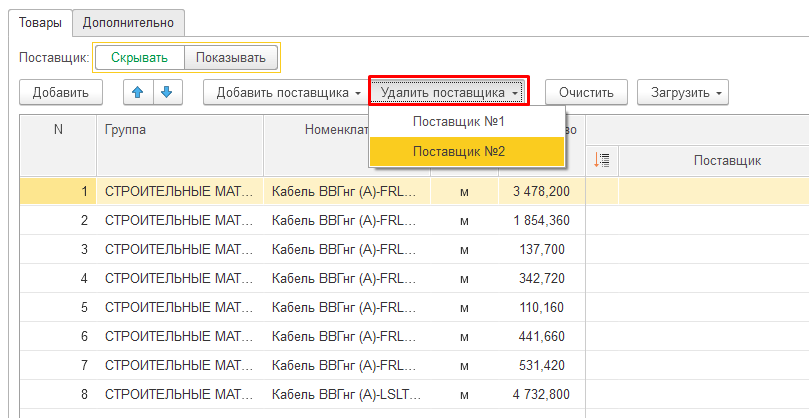Click the move row up arrow icon

point(138,92)
